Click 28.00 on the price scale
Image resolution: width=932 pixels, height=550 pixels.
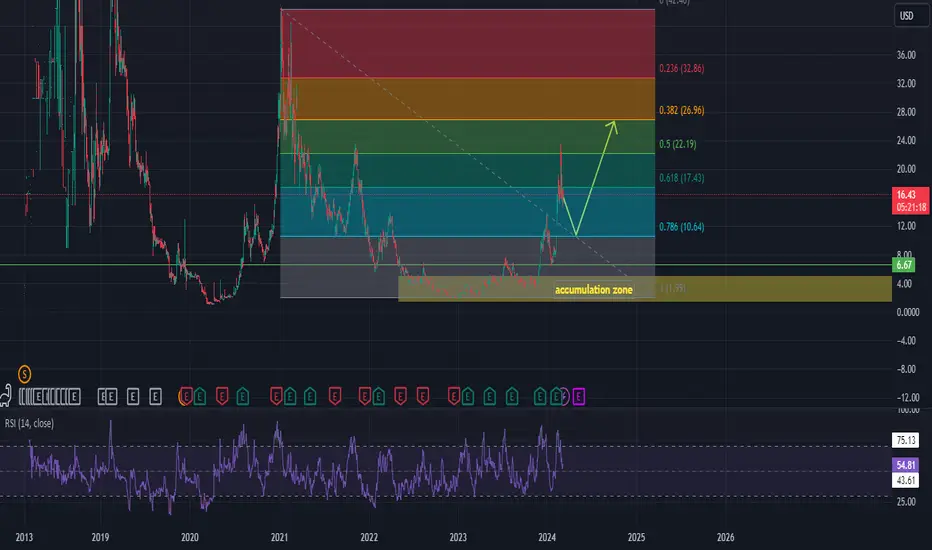coord(906,112)
